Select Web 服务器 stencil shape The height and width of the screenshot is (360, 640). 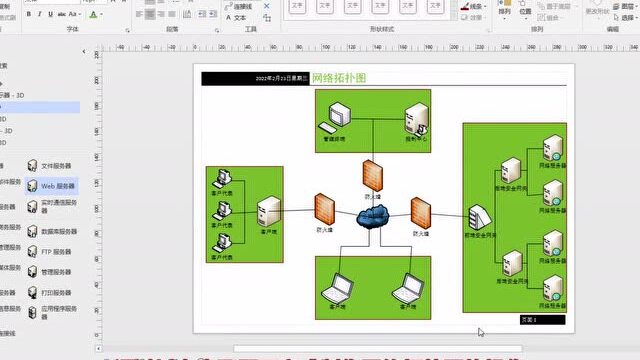51,186
